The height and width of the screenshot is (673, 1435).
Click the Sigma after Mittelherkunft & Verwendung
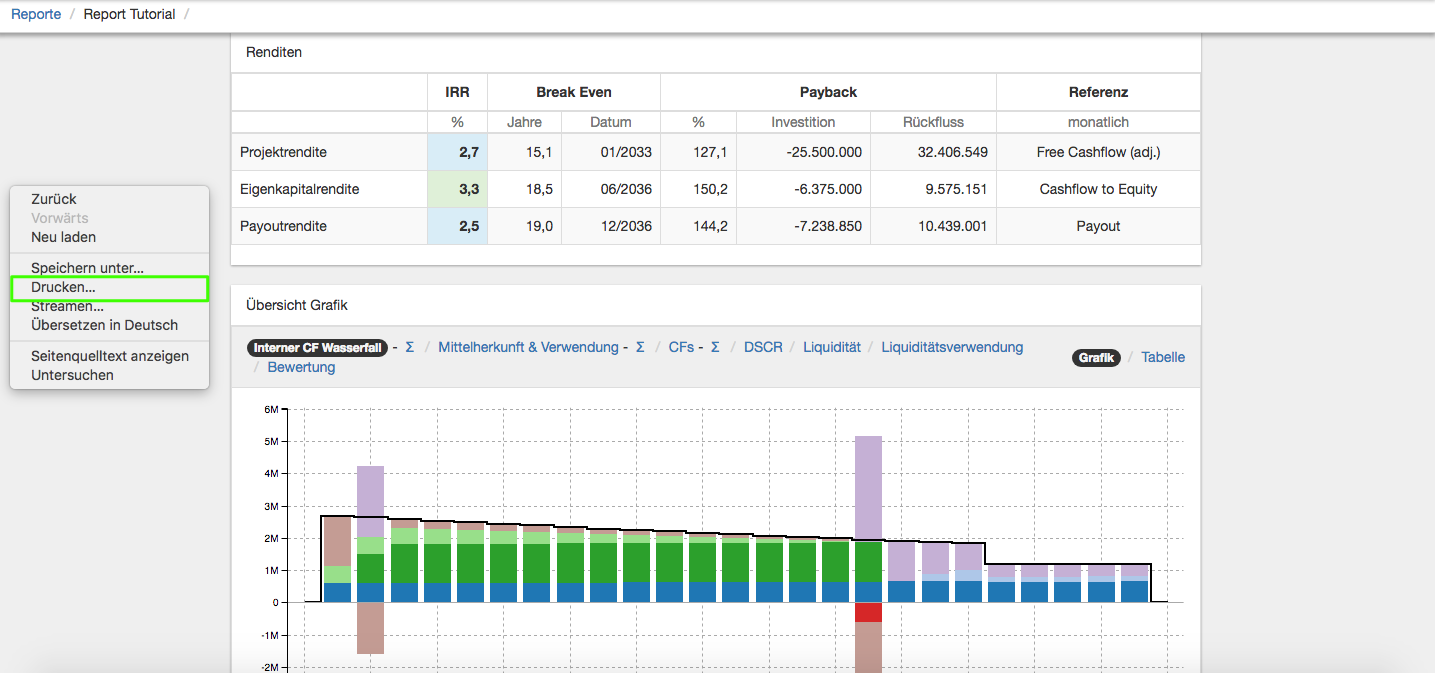pyautogui.click(x=640, y=347)
